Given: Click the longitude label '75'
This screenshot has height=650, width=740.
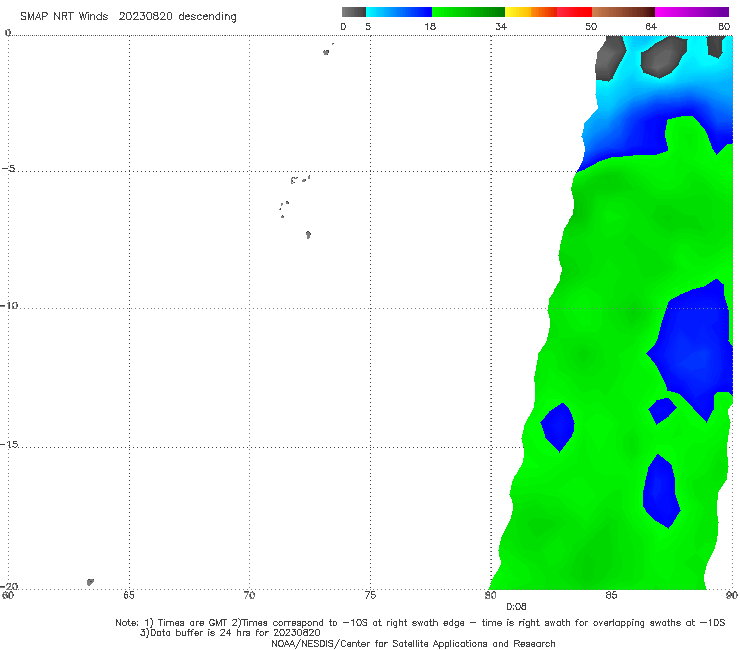Looking at the screenshot, I should [370, 595].
